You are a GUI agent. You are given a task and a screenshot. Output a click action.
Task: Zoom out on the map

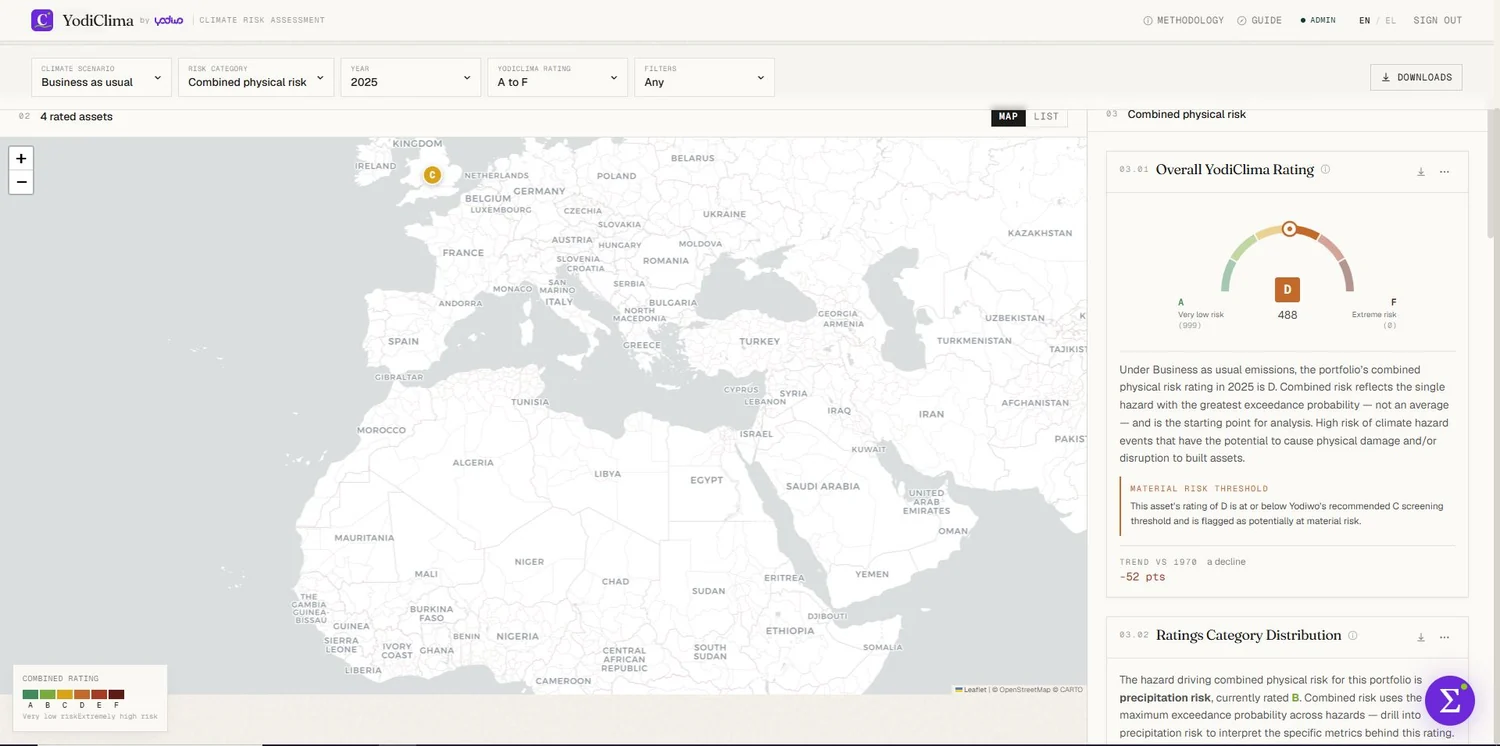[21, 182]
